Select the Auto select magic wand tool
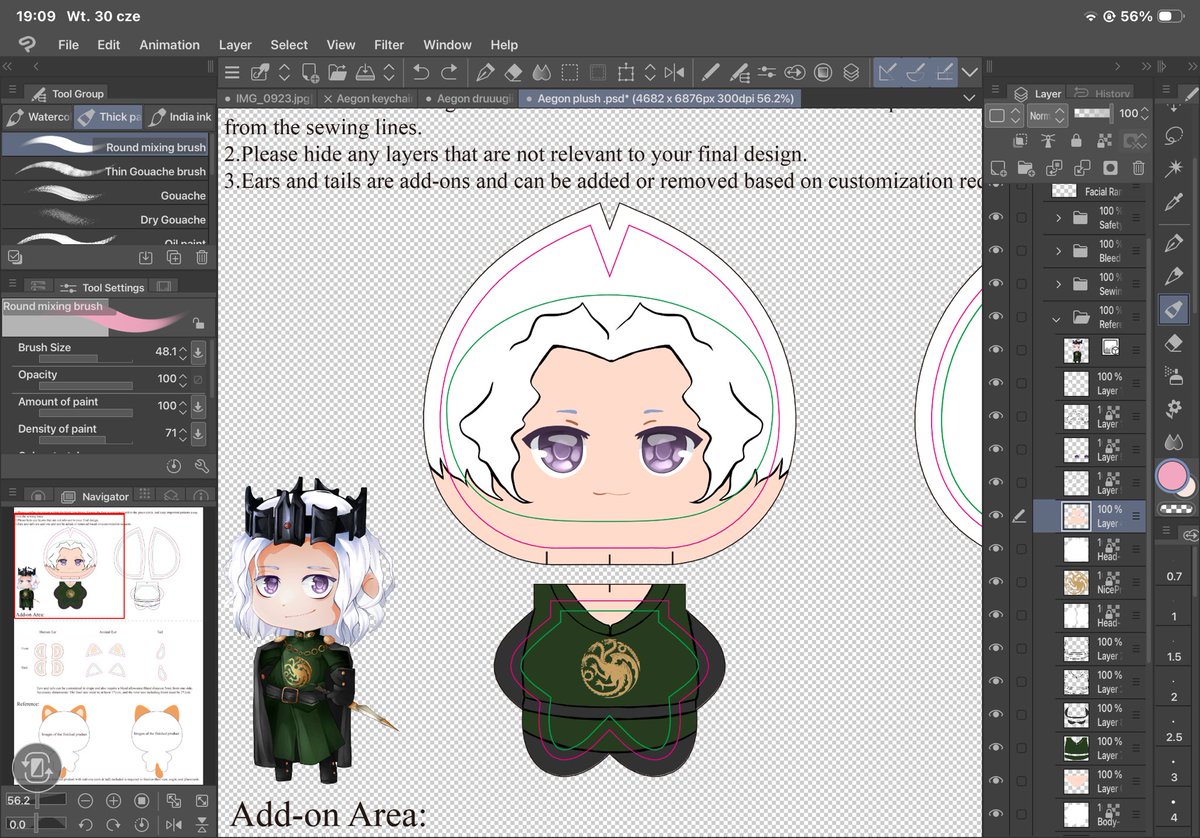Screen dimensions: 1200x838 pyautogui.click(x=1174, y=168)
